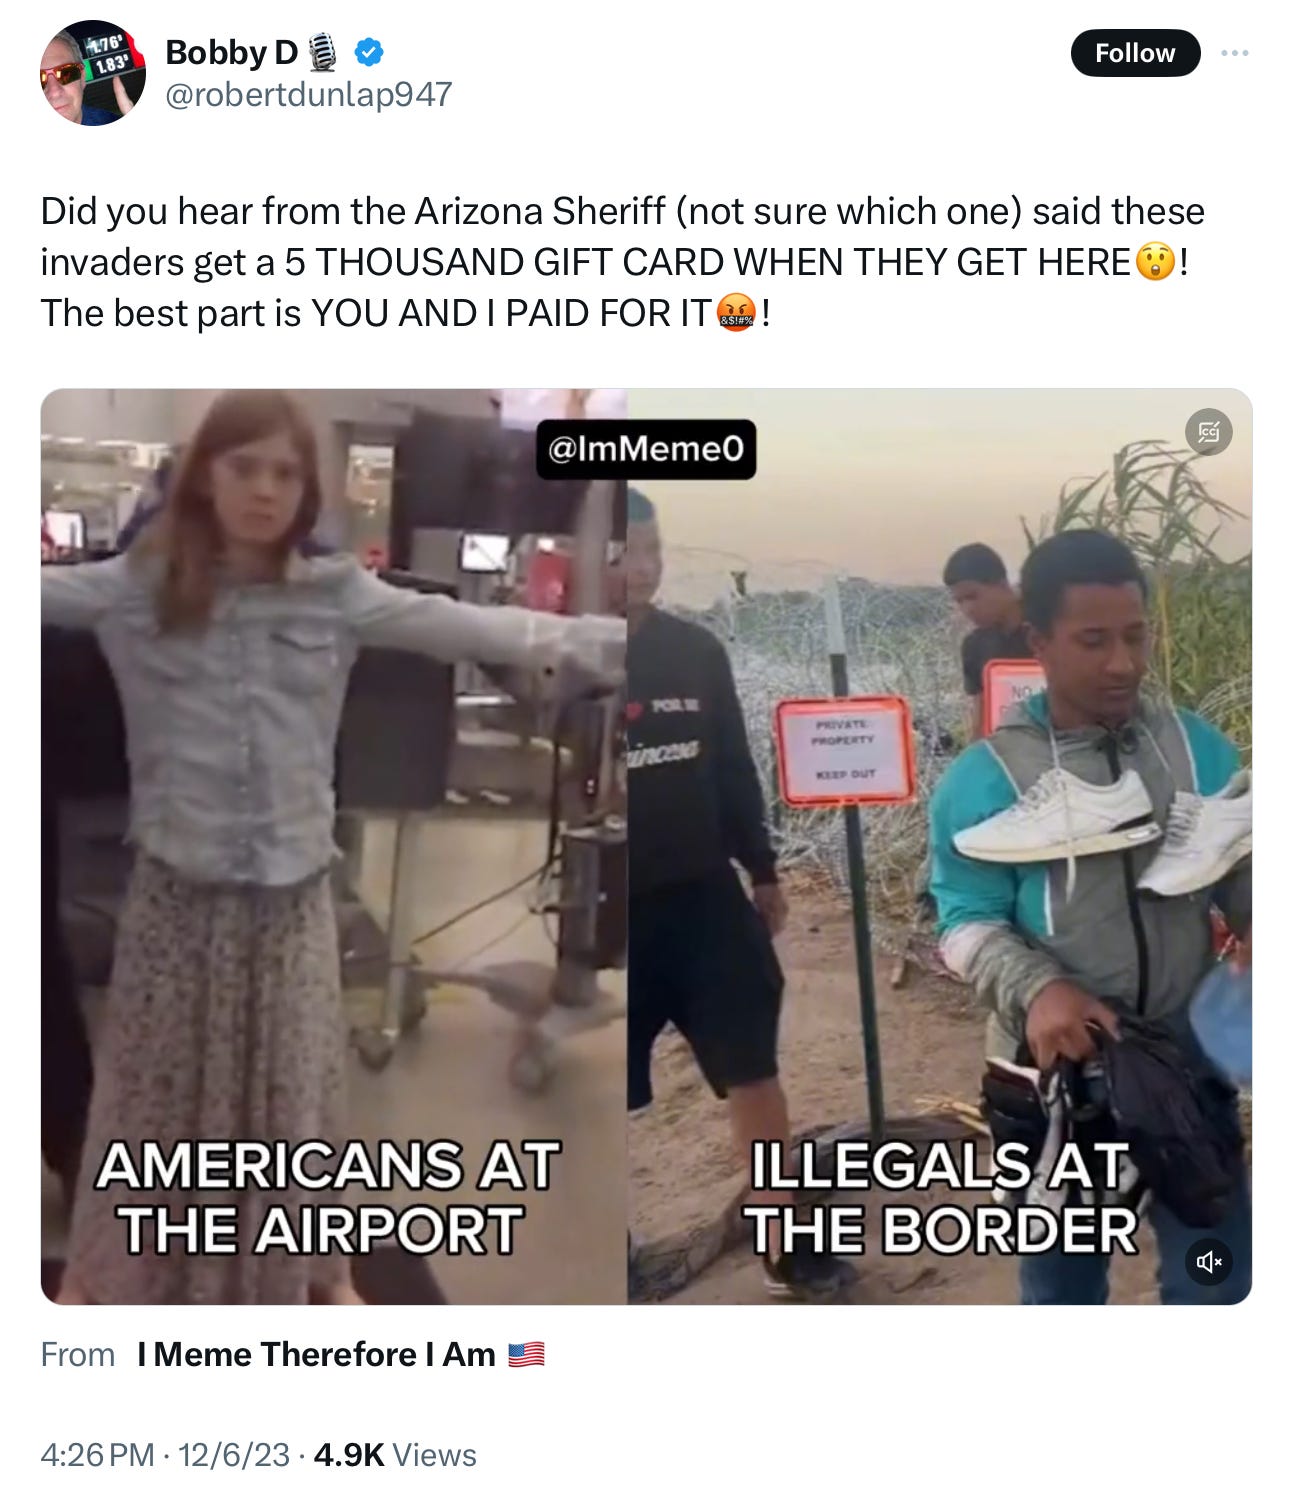Open Bobby D's profile avatar
The width and height of the screenshot is (1295, 1496).
pos(93,73)
